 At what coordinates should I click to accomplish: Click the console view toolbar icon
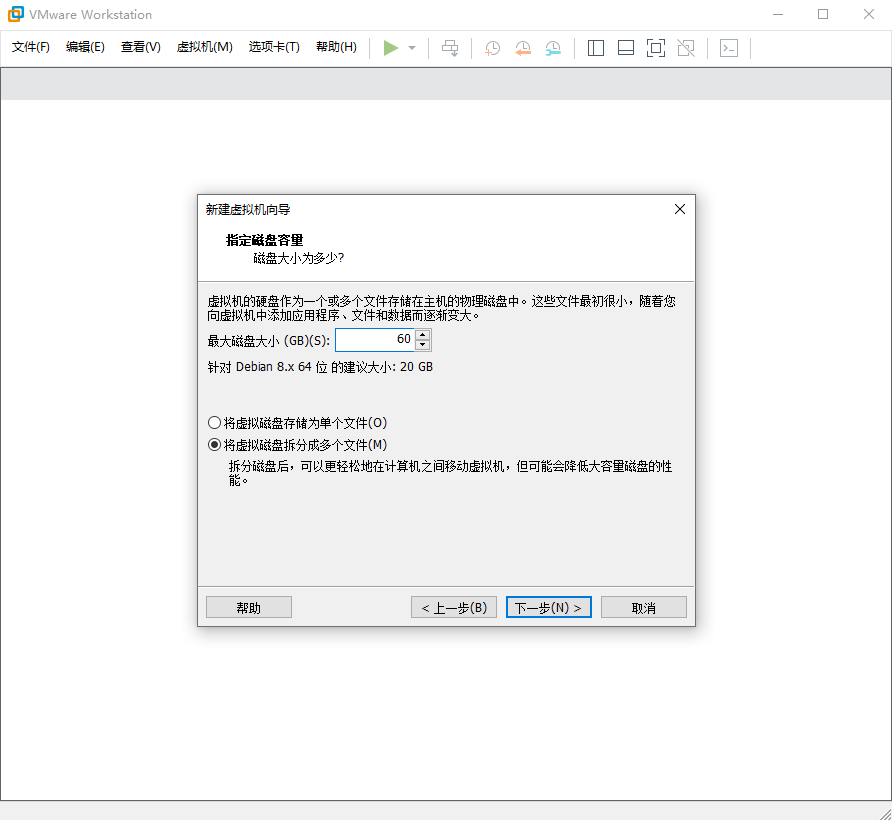729,48
